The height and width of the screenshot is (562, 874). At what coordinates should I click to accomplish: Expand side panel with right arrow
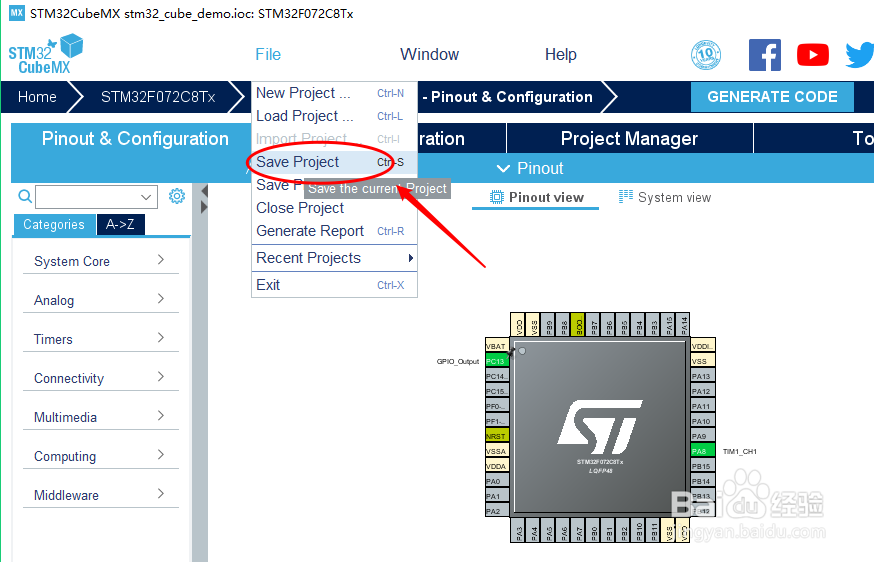[x=204, y=207]
